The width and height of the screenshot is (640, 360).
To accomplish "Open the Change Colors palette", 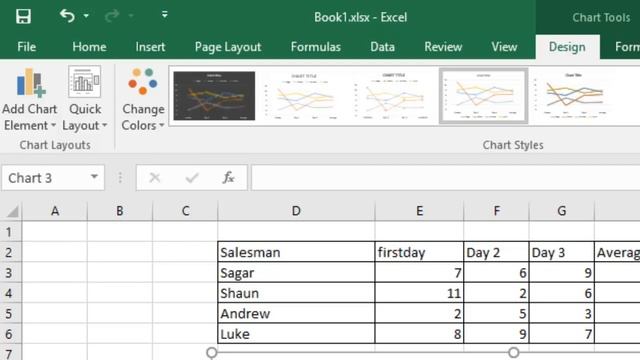I will [x=143, y=99].
